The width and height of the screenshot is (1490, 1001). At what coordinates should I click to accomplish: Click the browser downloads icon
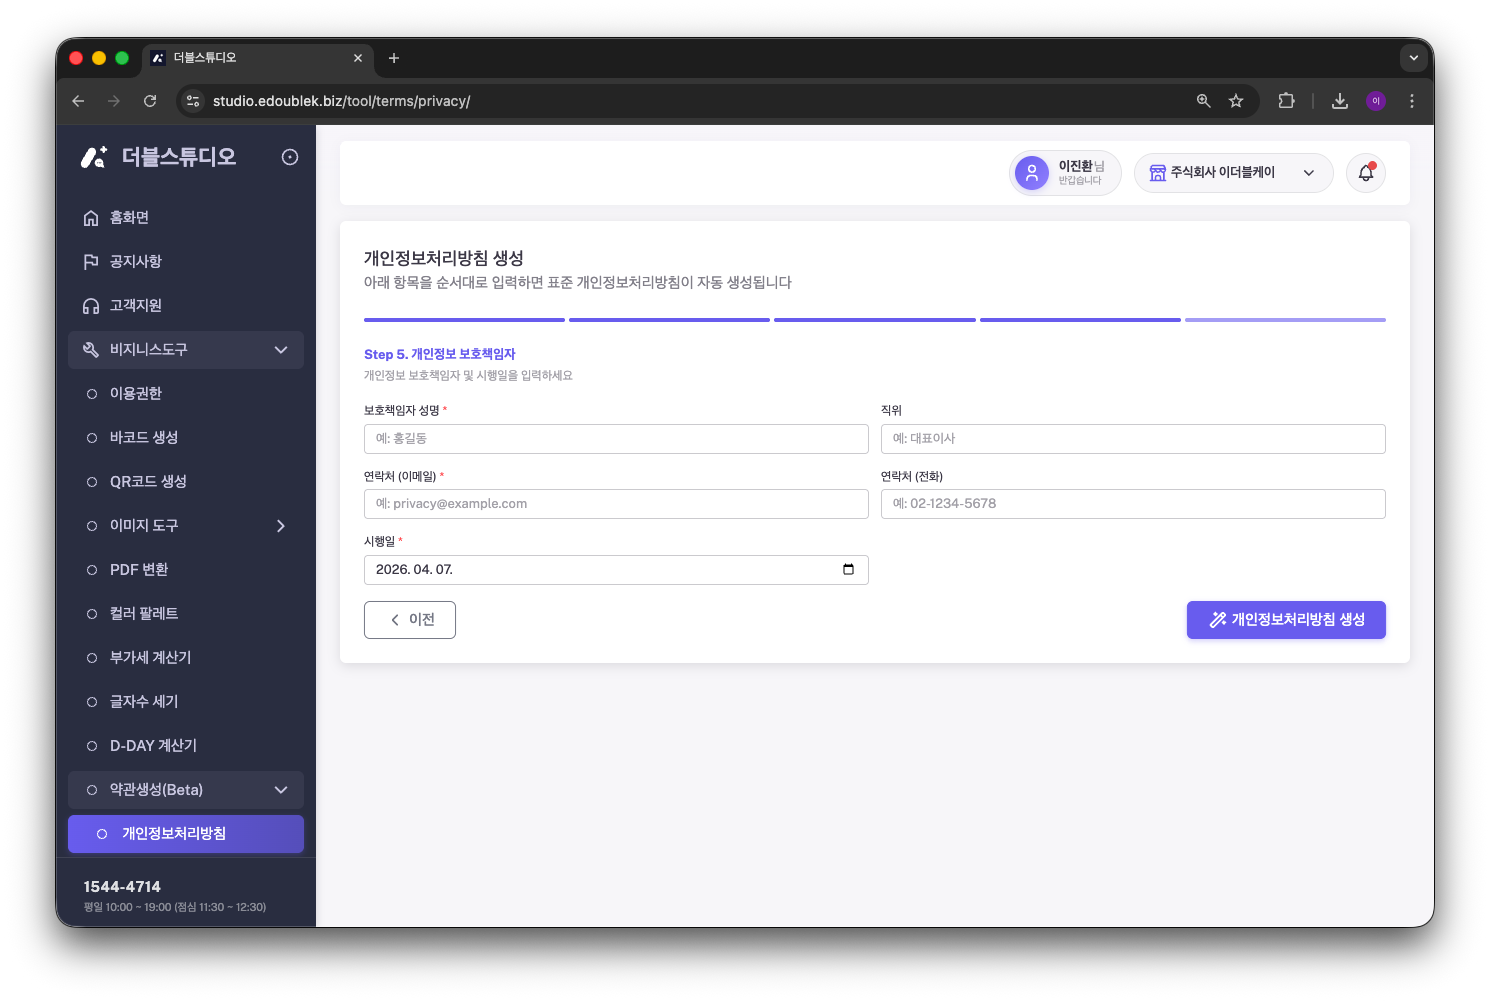[x=1340, y=101]
